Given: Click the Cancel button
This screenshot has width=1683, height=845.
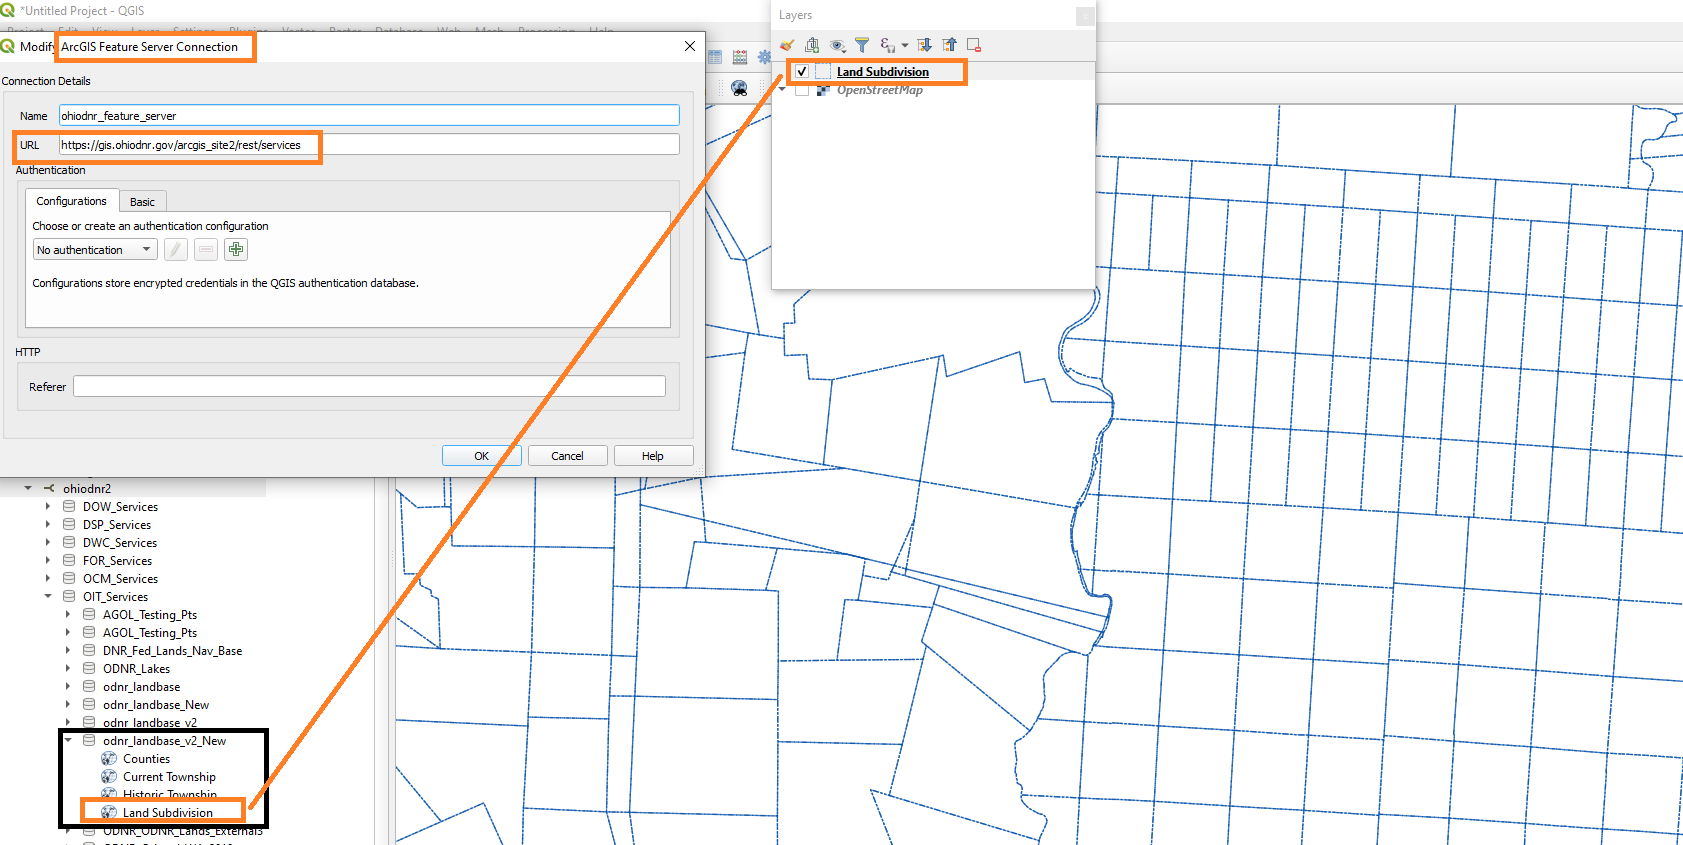Looking at the screenshot, I should coord(567,456).
